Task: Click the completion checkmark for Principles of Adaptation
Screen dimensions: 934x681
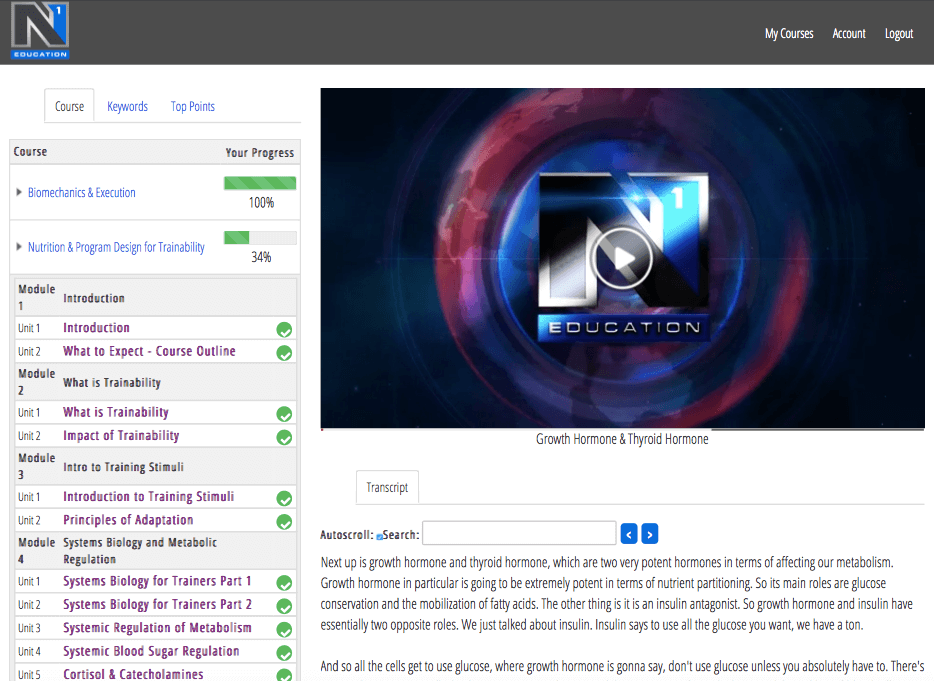Action: point(284,519)
